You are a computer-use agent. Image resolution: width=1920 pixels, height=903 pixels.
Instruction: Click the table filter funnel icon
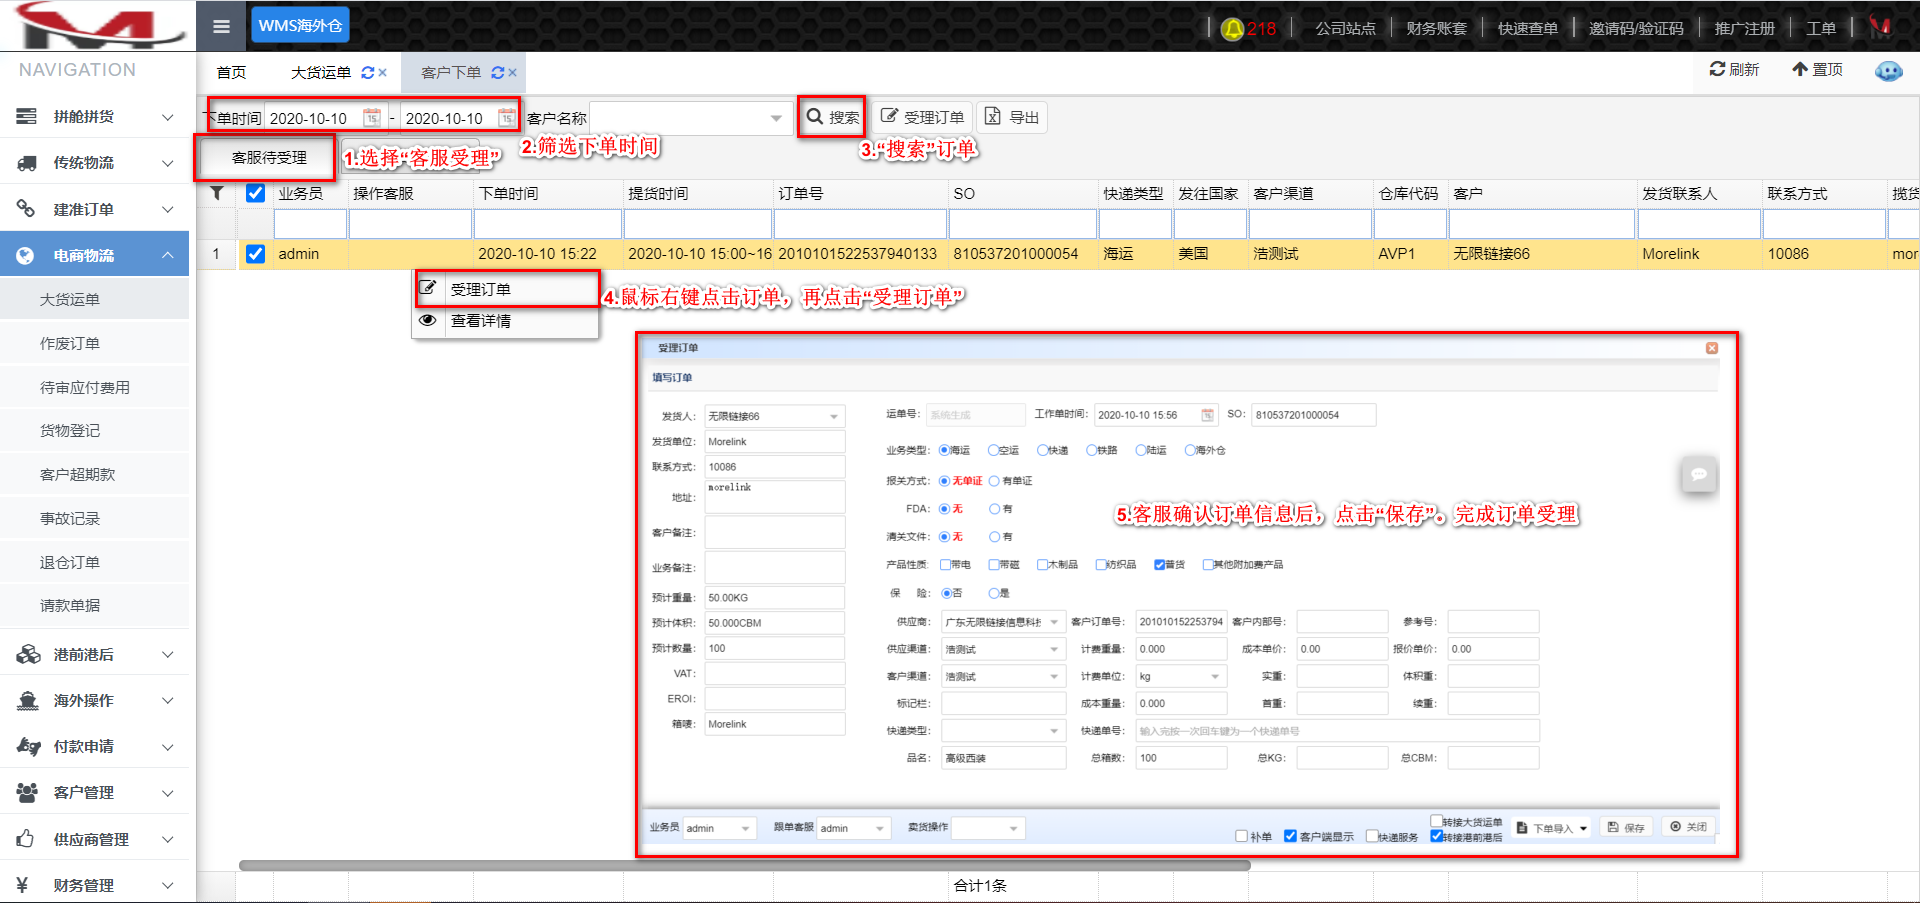click(x=216, y=193)
